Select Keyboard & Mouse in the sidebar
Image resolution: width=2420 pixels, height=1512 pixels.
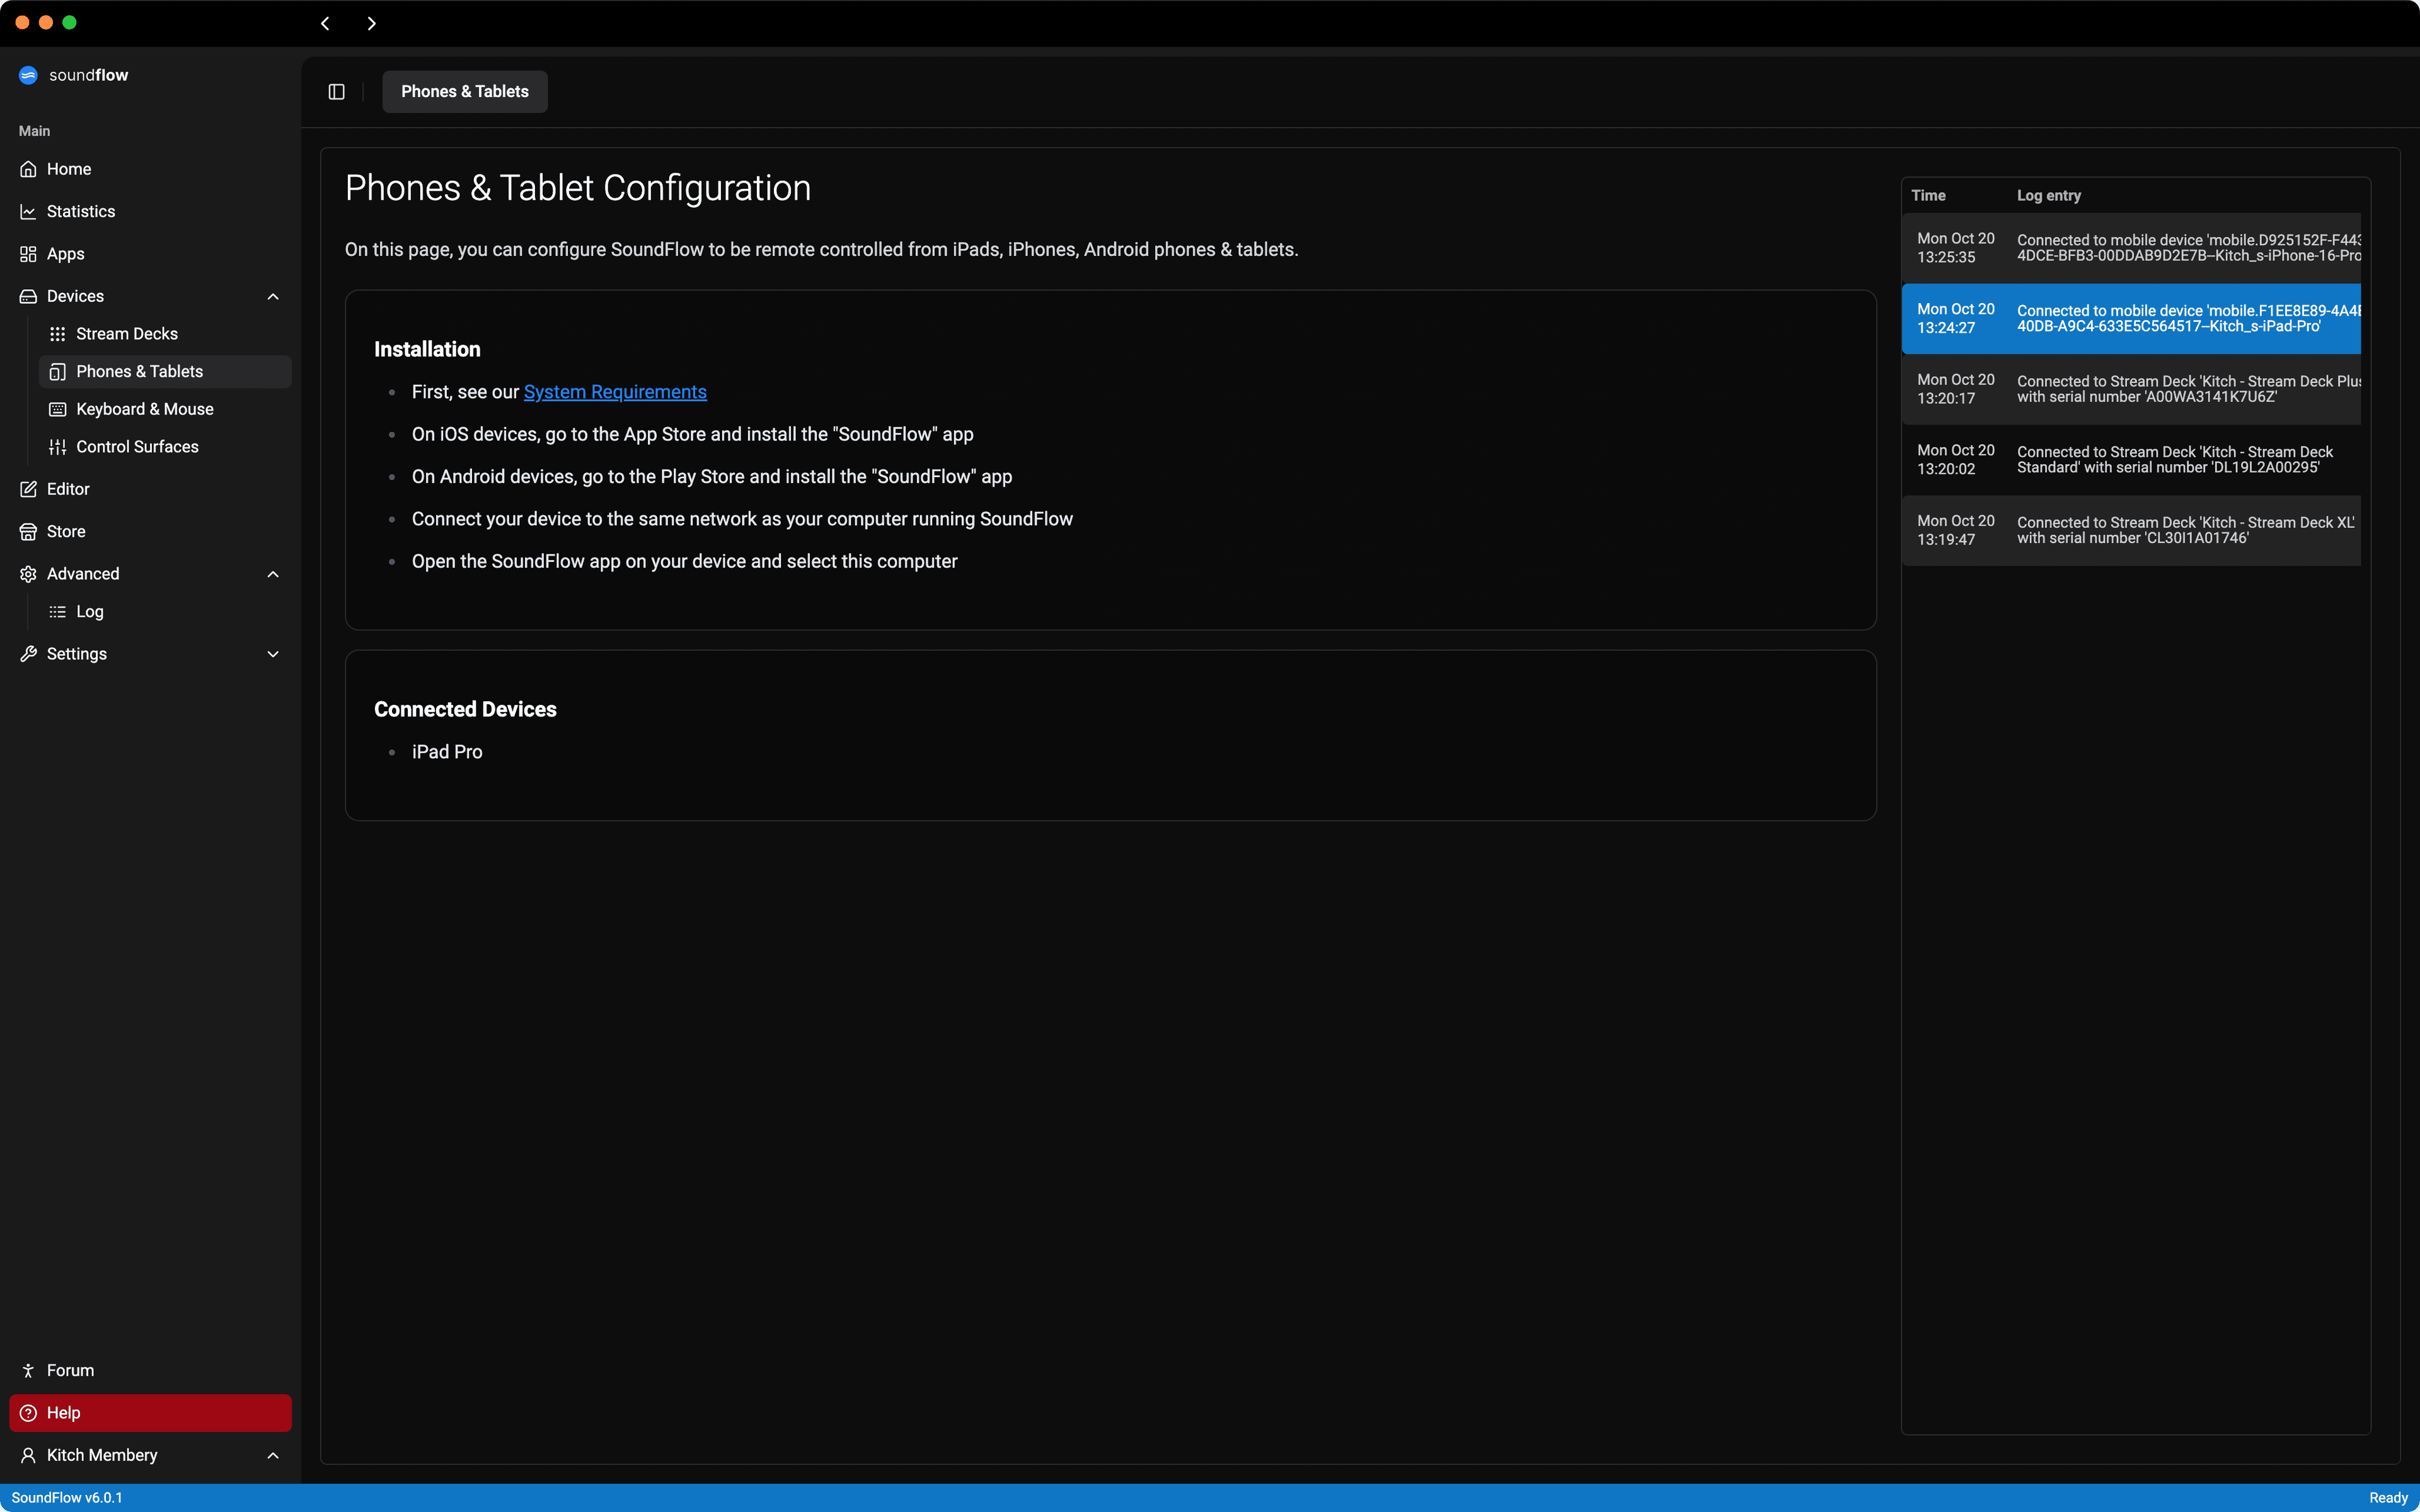pos(145,409)
